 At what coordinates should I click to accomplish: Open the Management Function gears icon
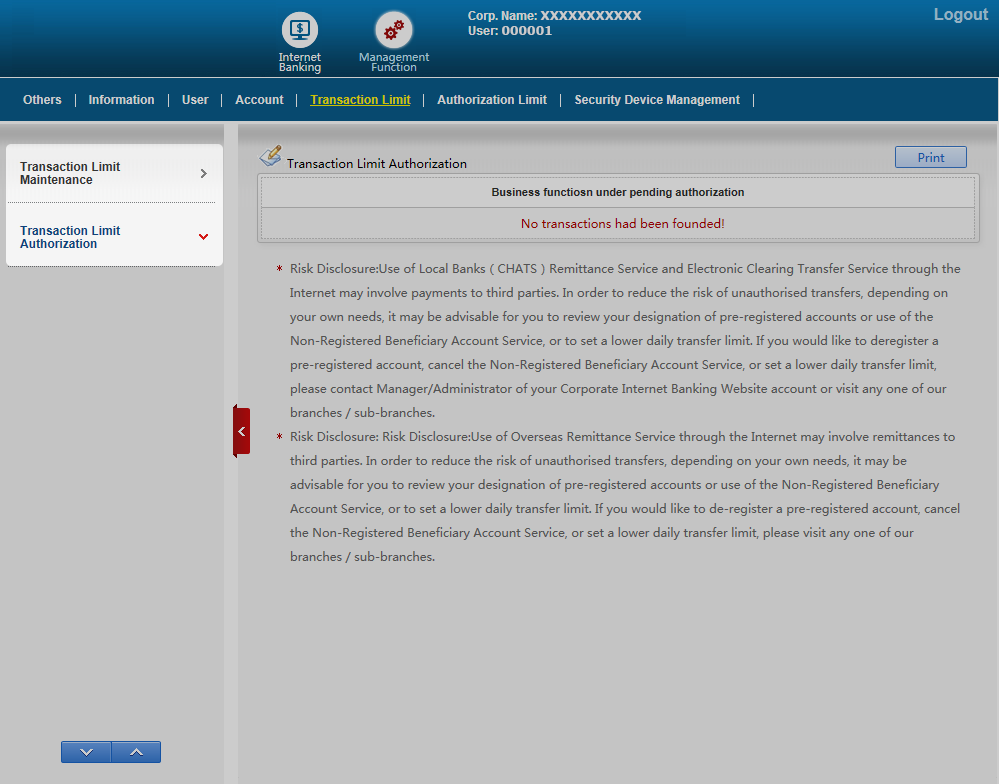tap(394, 30)
